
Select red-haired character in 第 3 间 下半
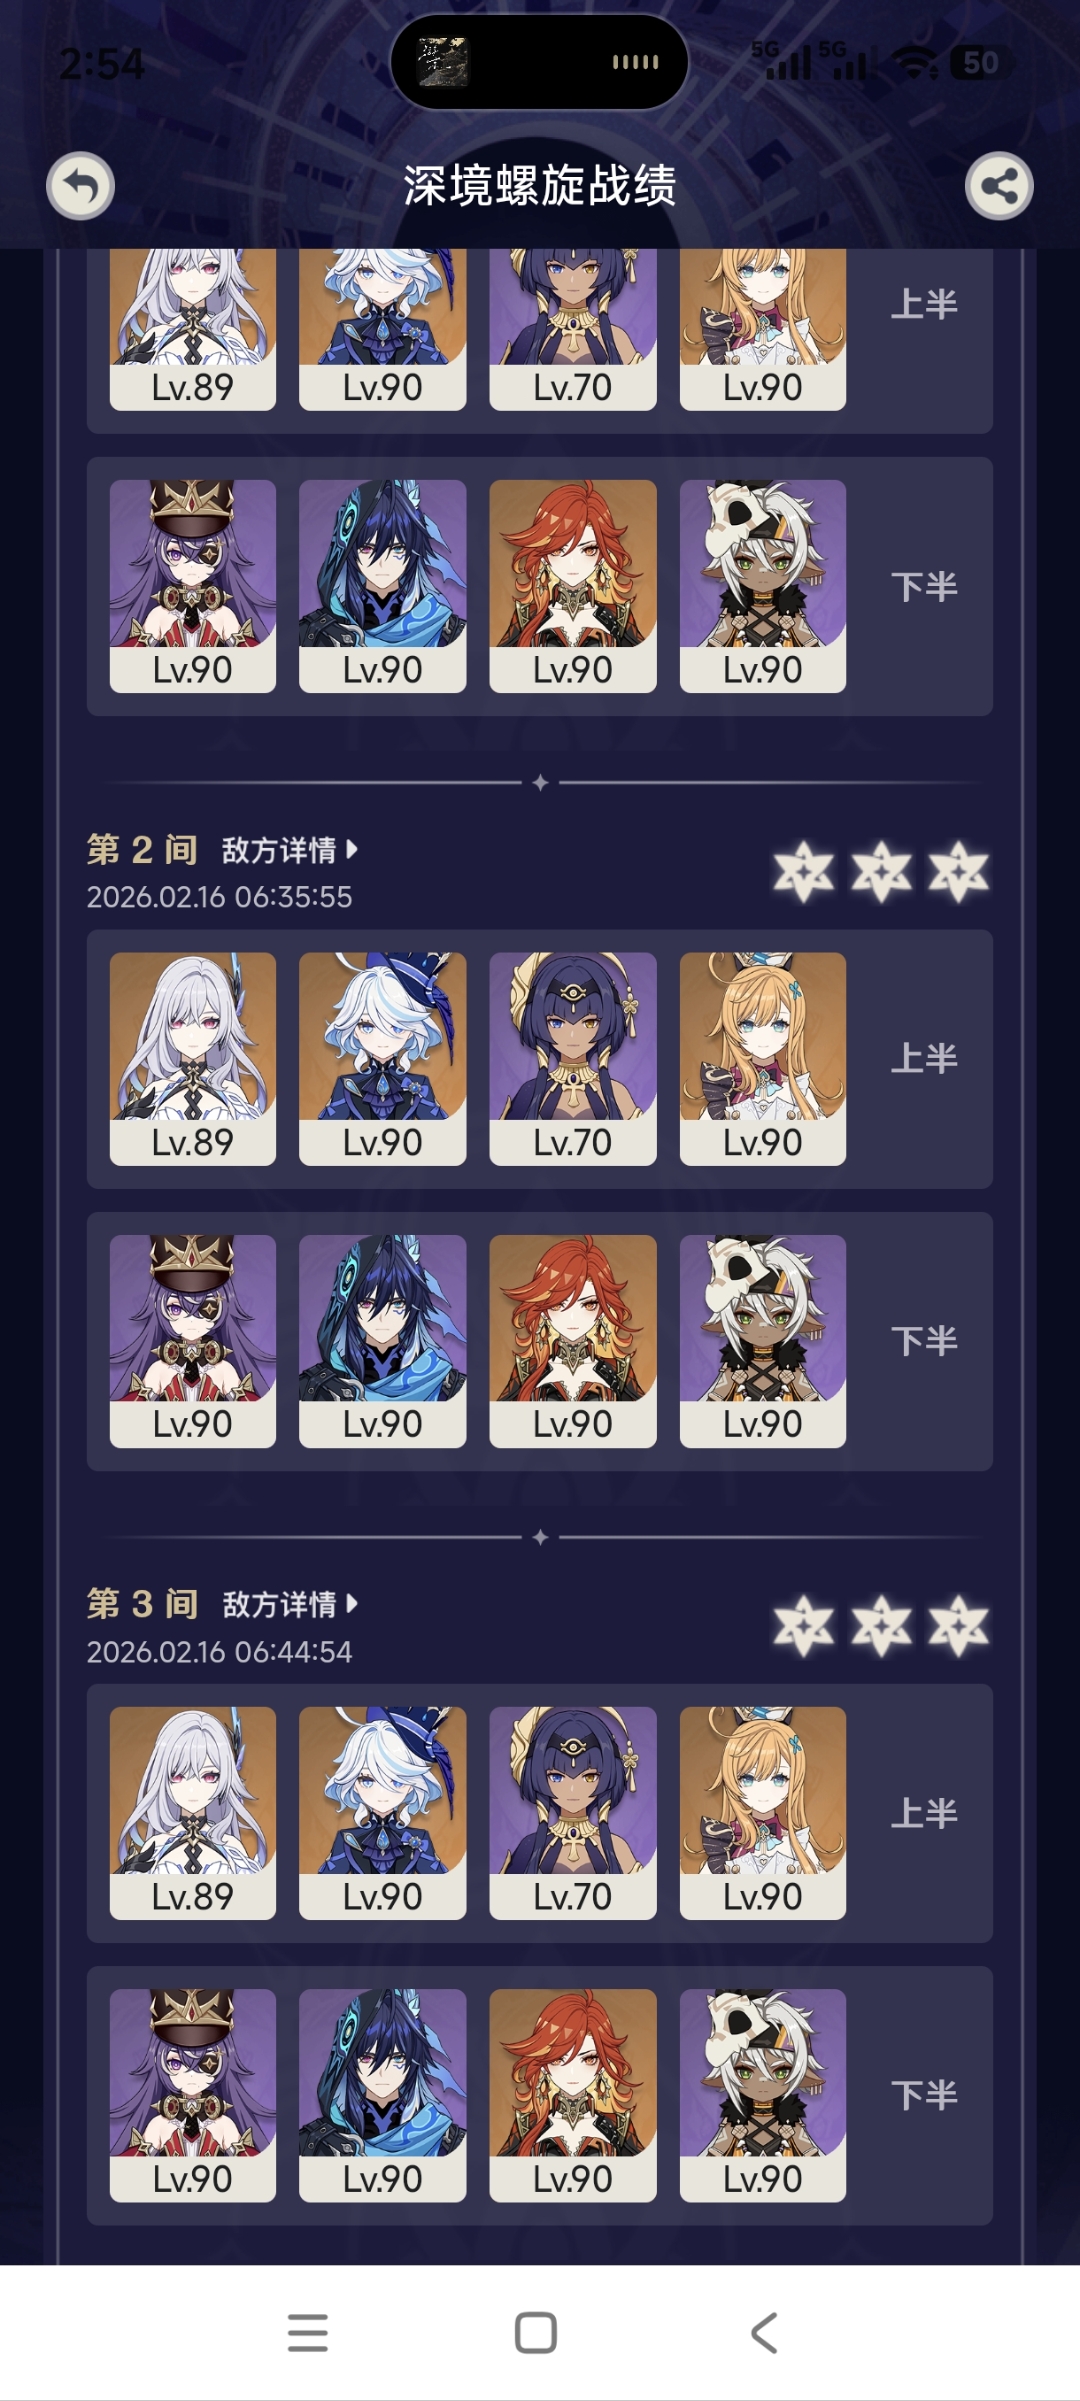[573, 2096]
